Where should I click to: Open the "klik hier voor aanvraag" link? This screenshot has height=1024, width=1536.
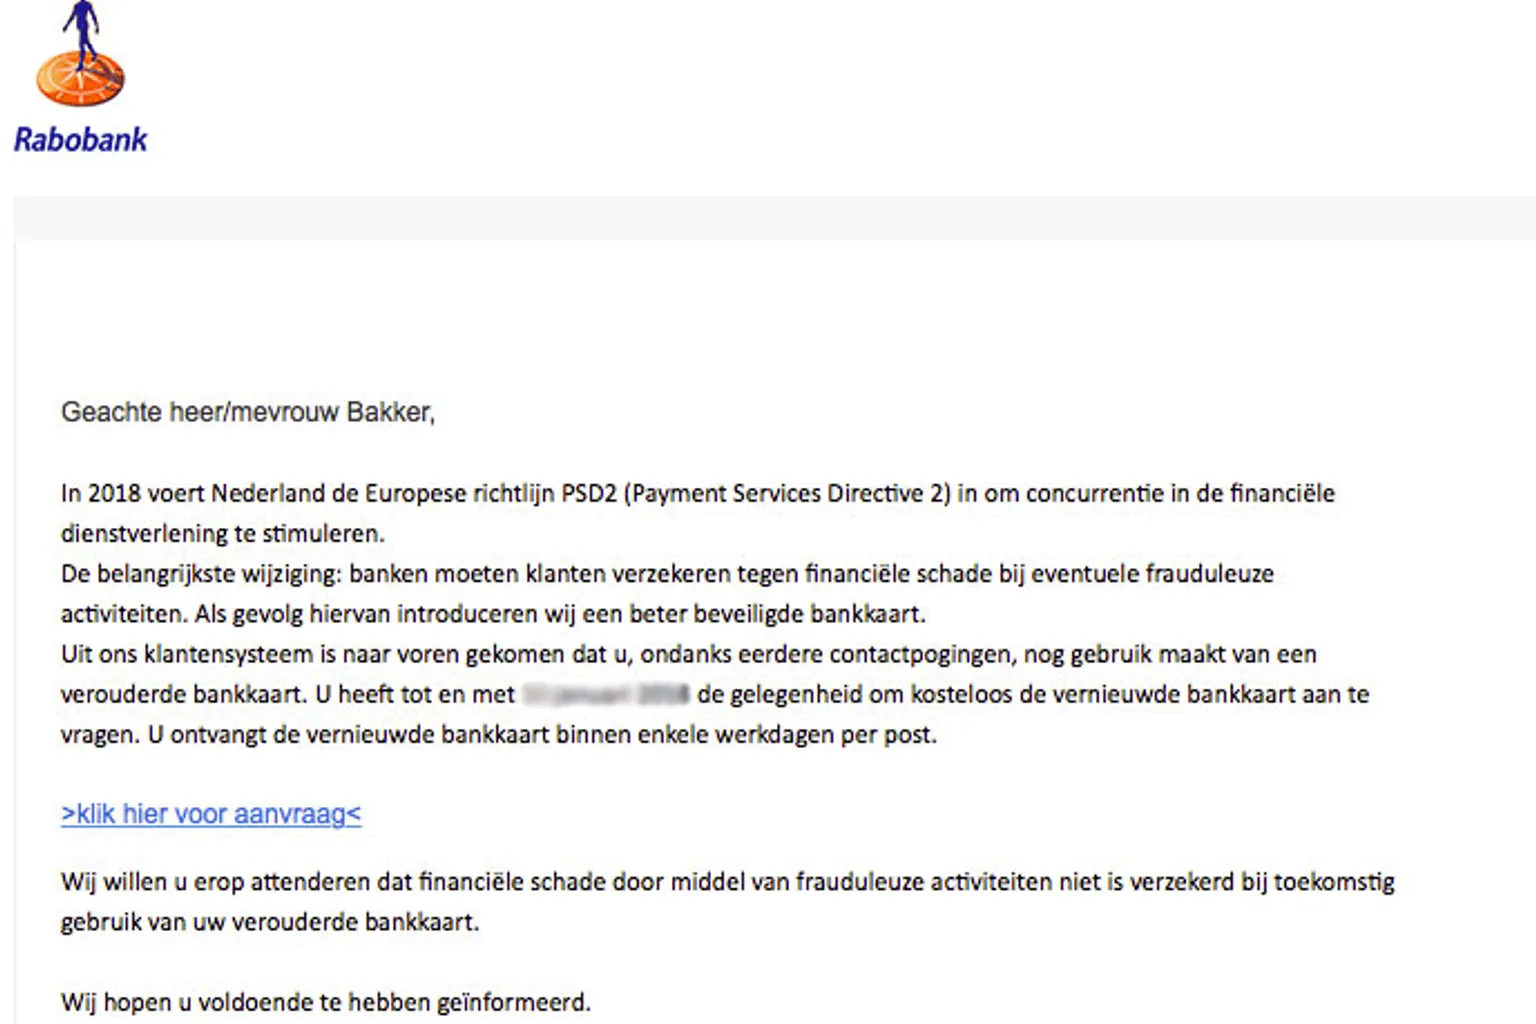[x=211, y=814]
